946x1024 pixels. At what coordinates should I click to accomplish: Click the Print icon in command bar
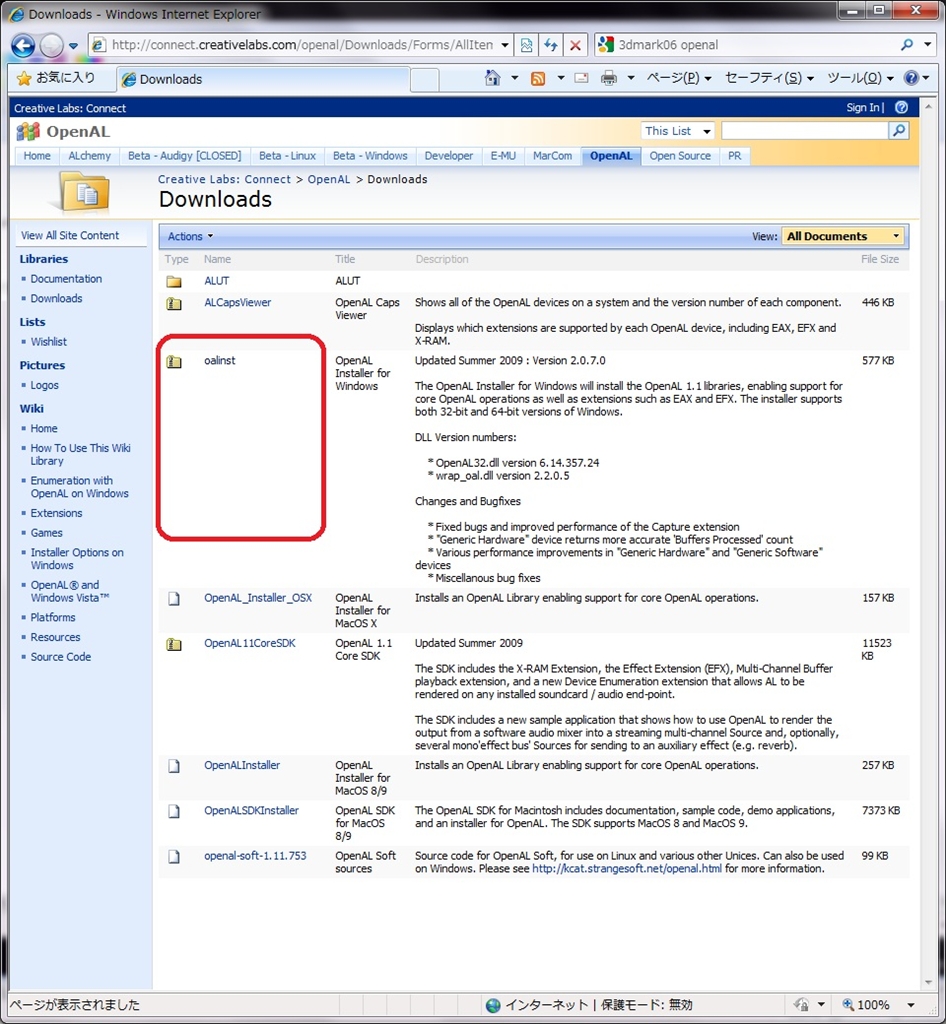(x=608, y=78)
